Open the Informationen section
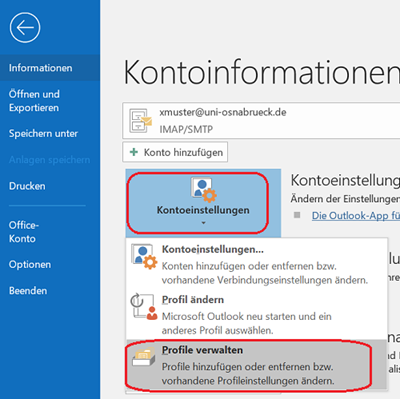Image resolution: width=400 pixels, height=399 pixels. (x=50, y=68)
